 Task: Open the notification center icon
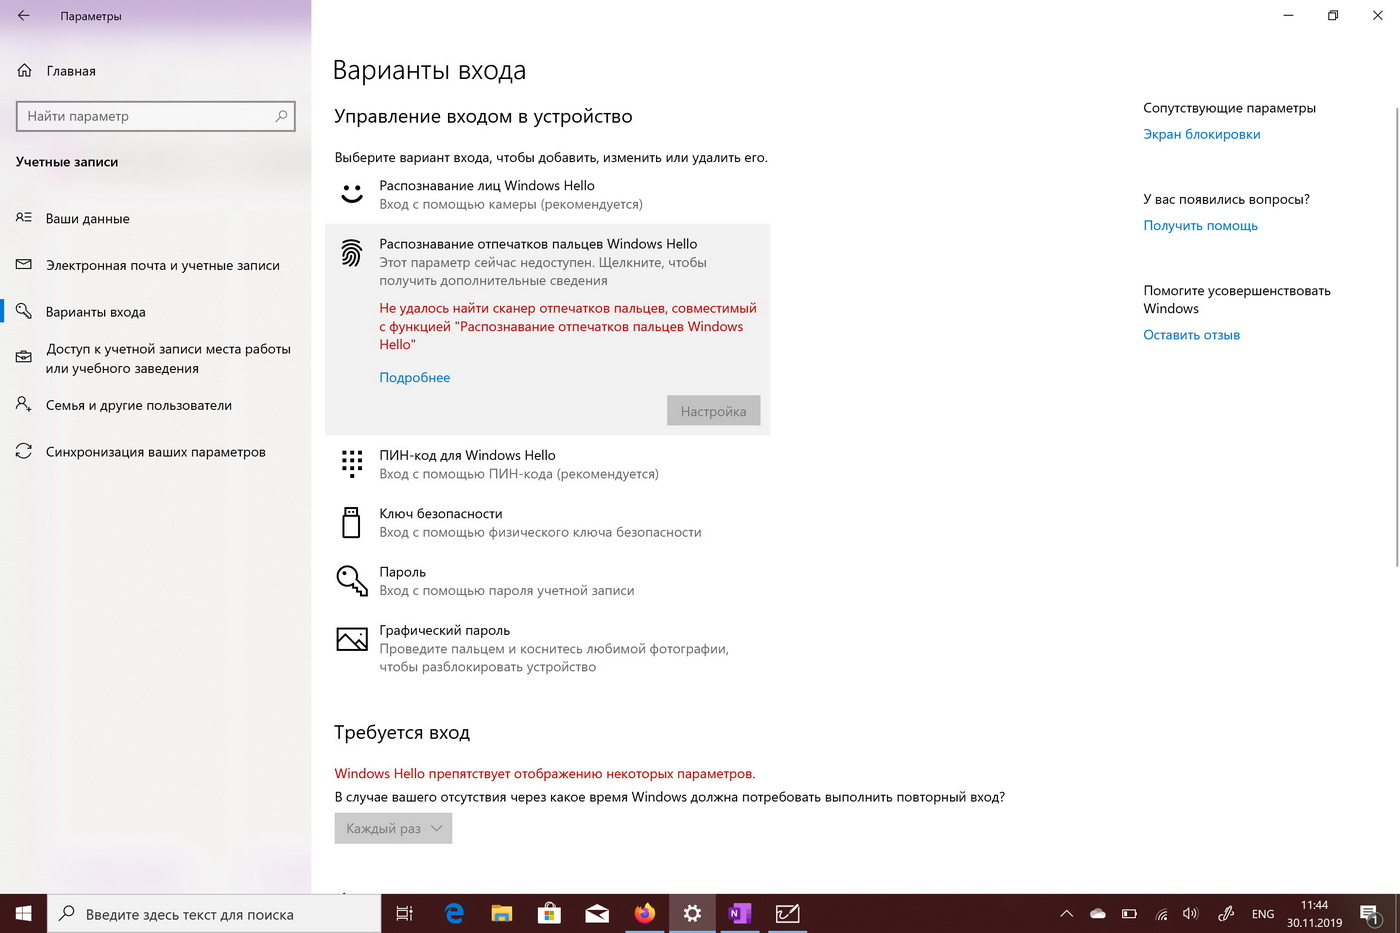coord(1370,913)
